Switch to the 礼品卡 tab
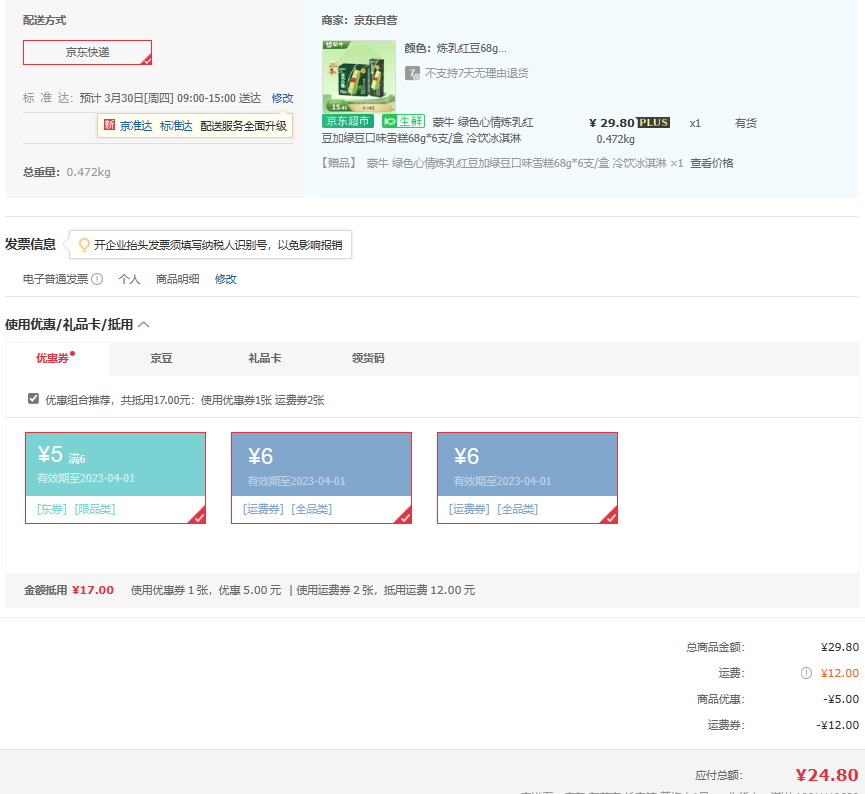Screen dimensions: 865x794 click(x=265, y=358)
